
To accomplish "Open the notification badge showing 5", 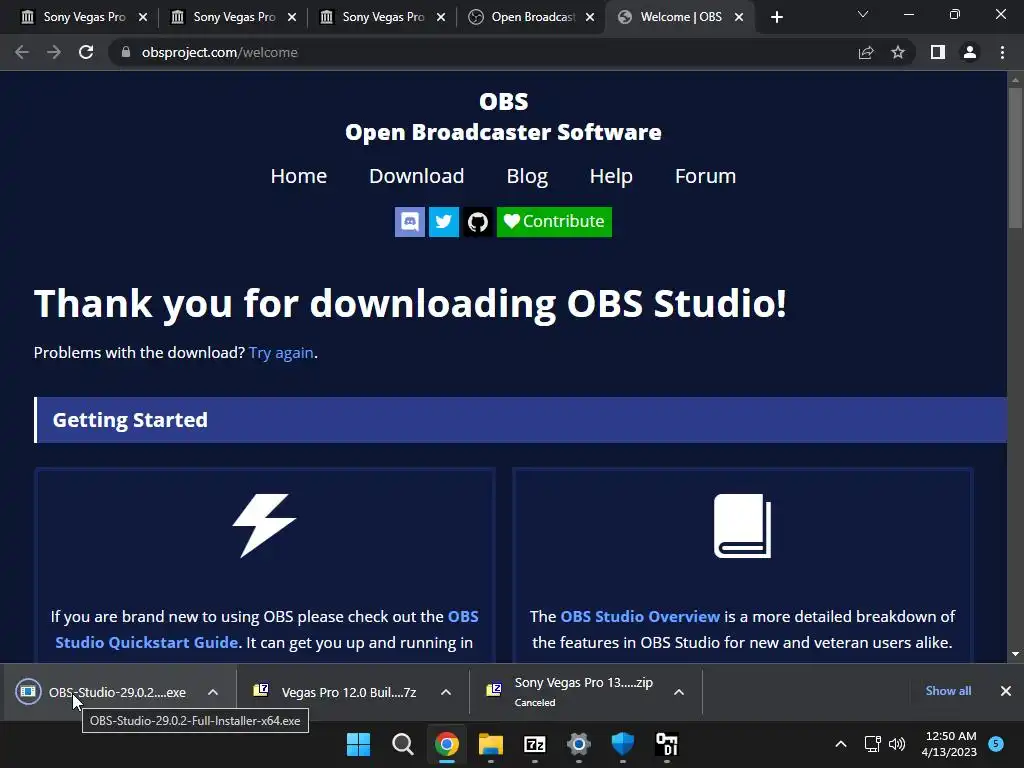I will point(996,744).
